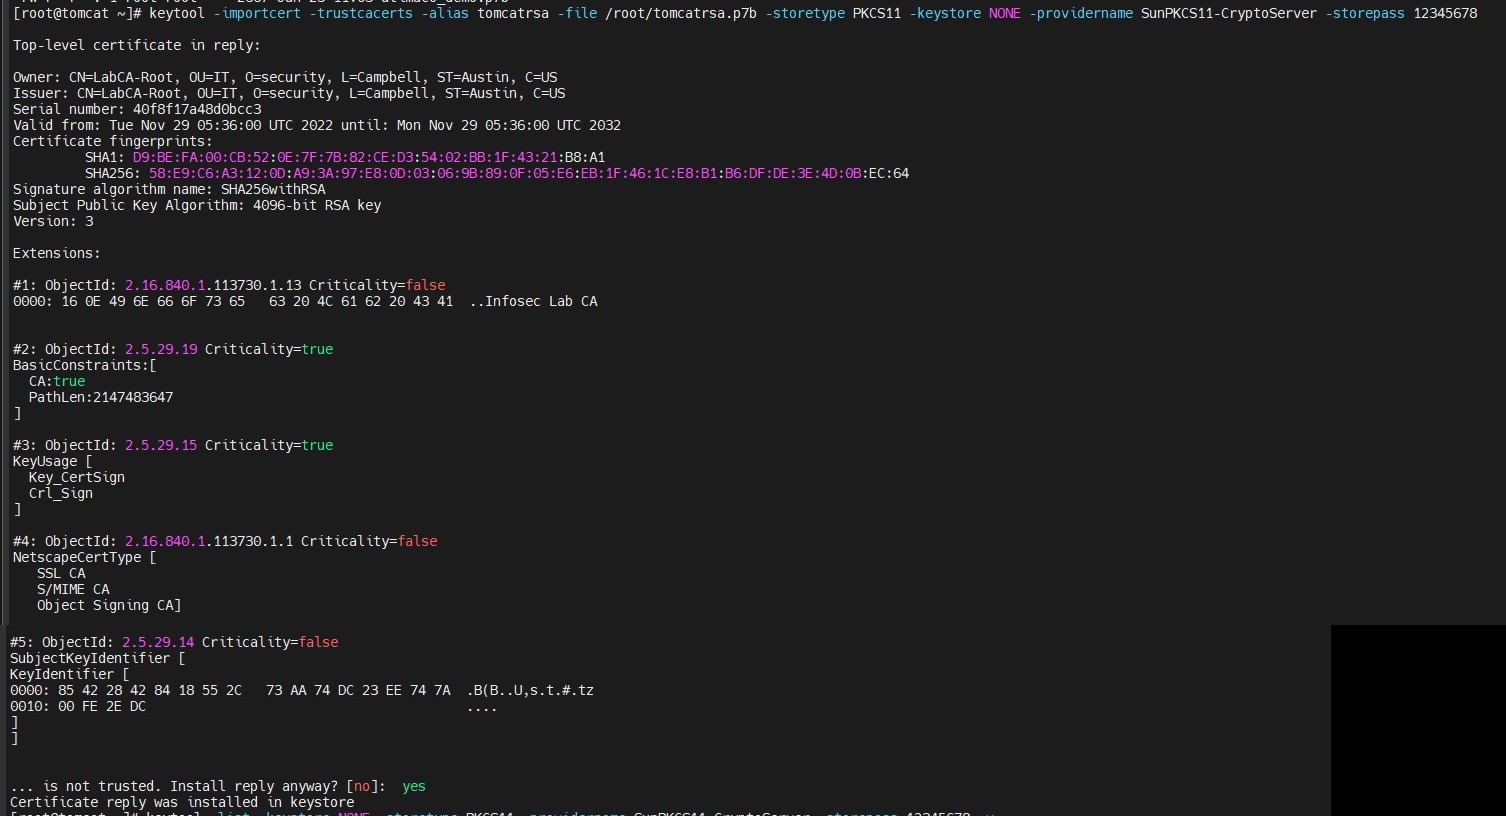This screenshot has height=816, width=1506.
Task: Click 'Certificate reply was installed in keystore'
Action: 182,802
